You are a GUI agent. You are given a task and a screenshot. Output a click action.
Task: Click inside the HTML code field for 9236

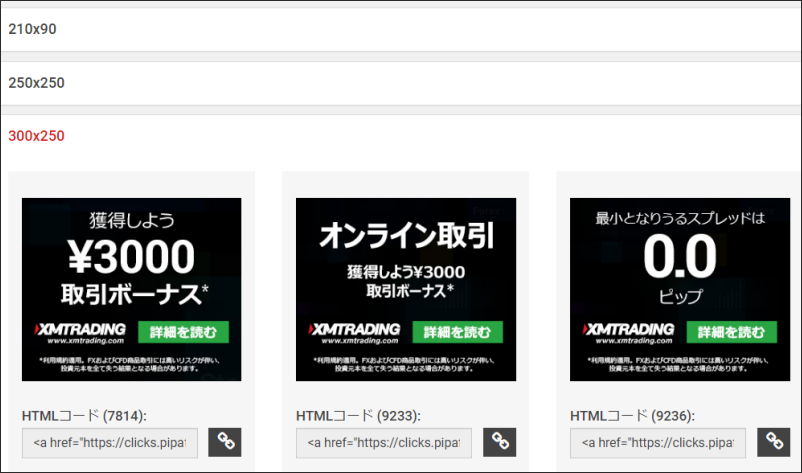click(x=658, y=442)
